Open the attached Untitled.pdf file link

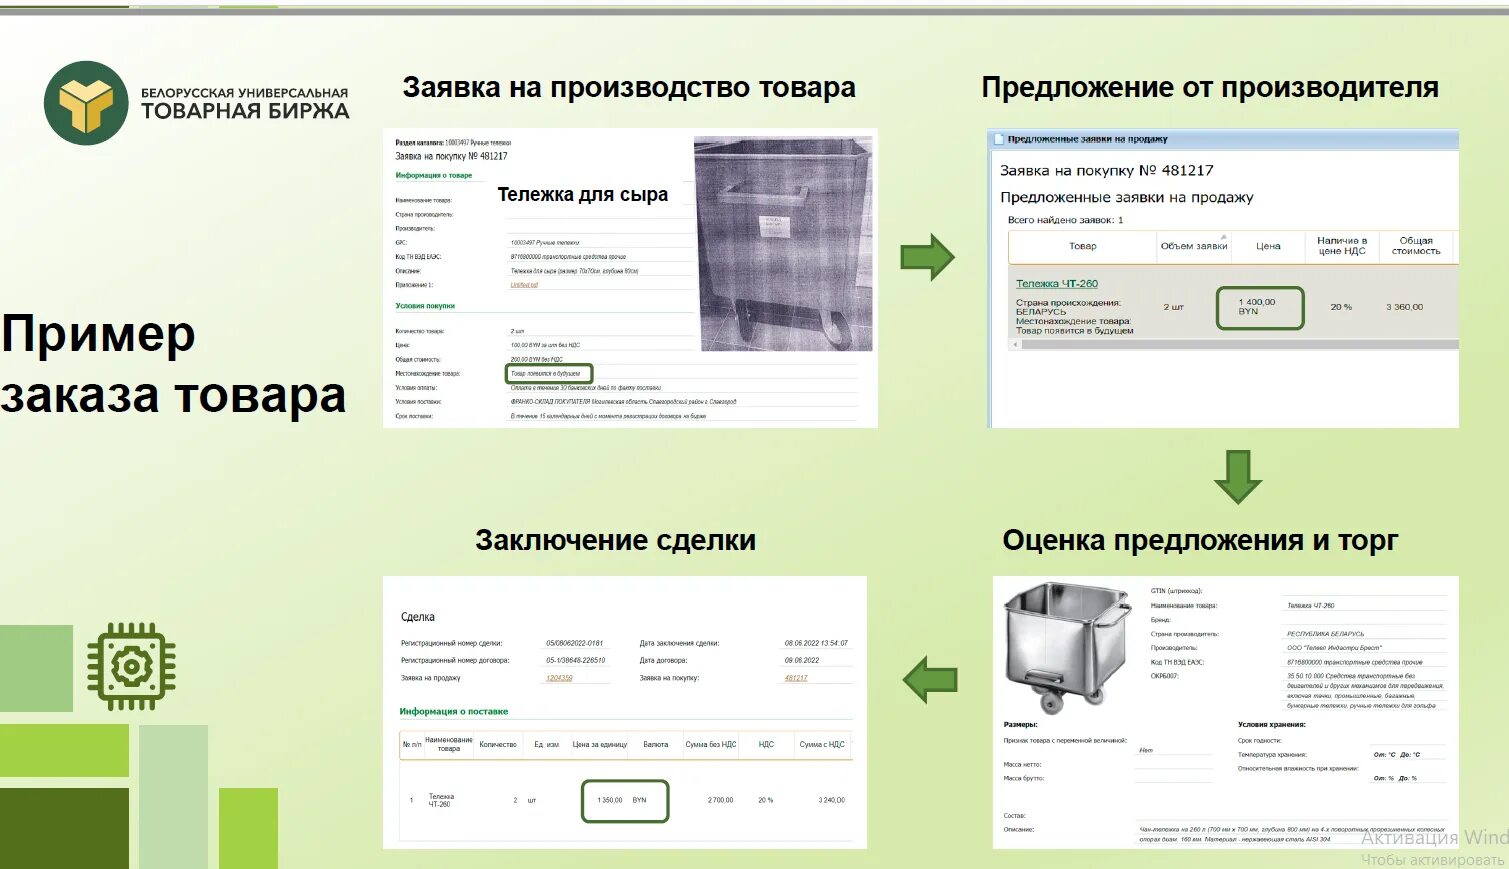pyautogui.click(x=524, y=285)
